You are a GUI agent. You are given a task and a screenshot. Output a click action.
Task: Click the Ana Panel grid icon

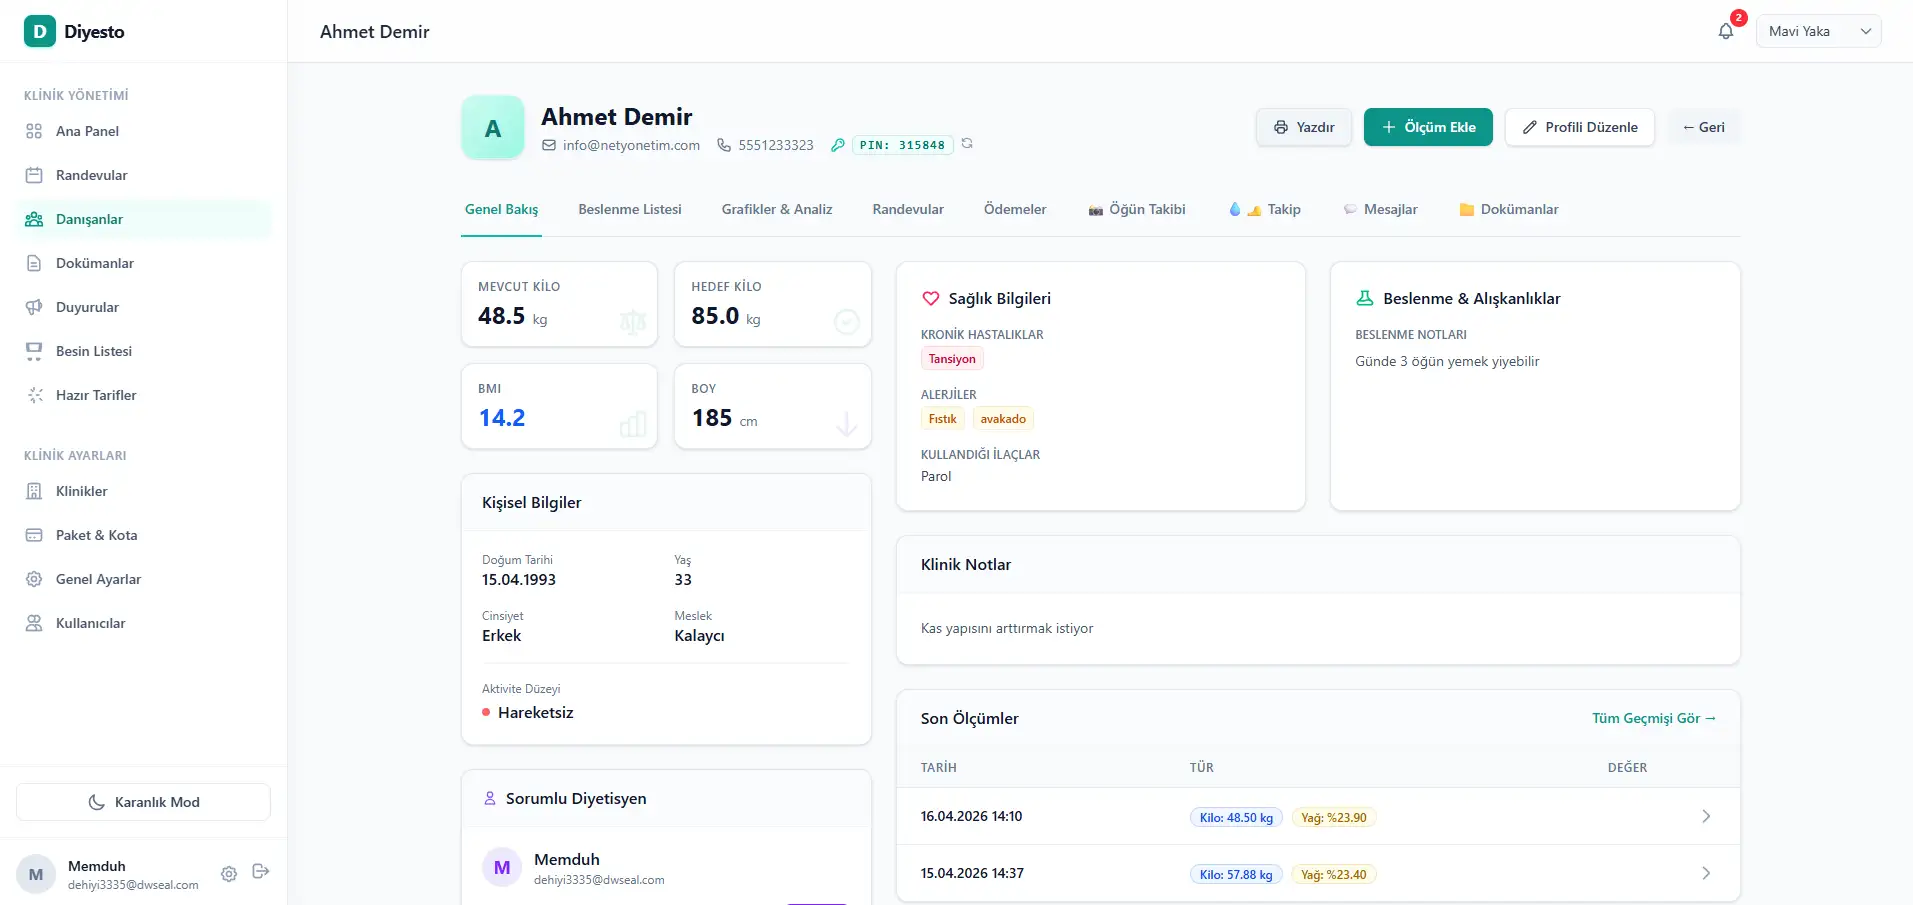point(34,131)
